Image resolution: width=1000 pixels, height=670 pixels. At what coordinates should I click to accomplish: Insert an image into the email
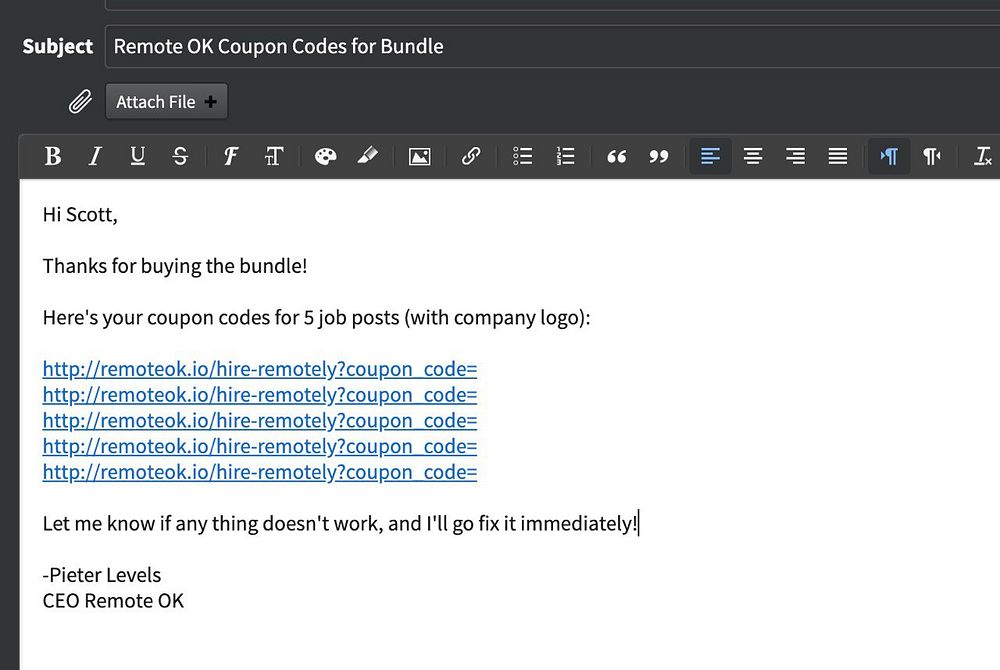click(419, 156)
